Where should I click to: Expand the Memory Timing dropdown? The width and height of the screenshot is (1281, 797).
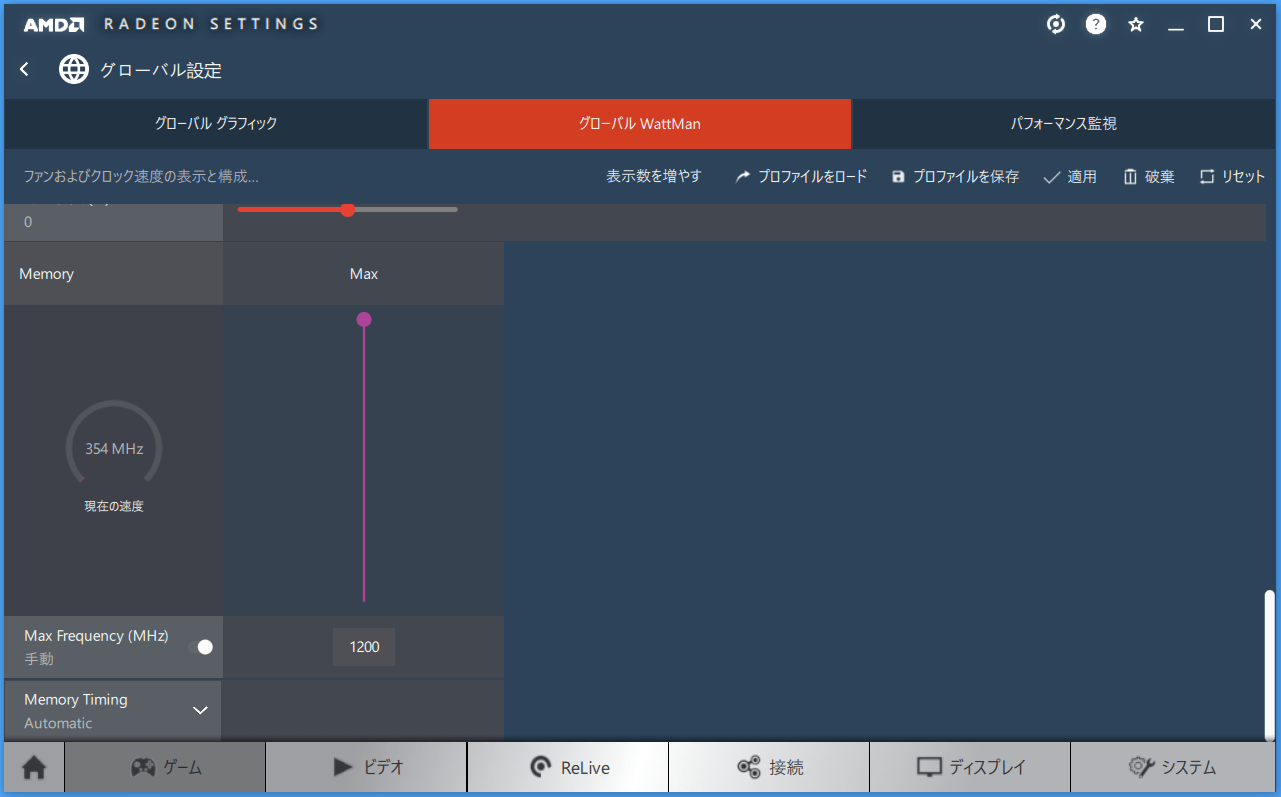200,710
